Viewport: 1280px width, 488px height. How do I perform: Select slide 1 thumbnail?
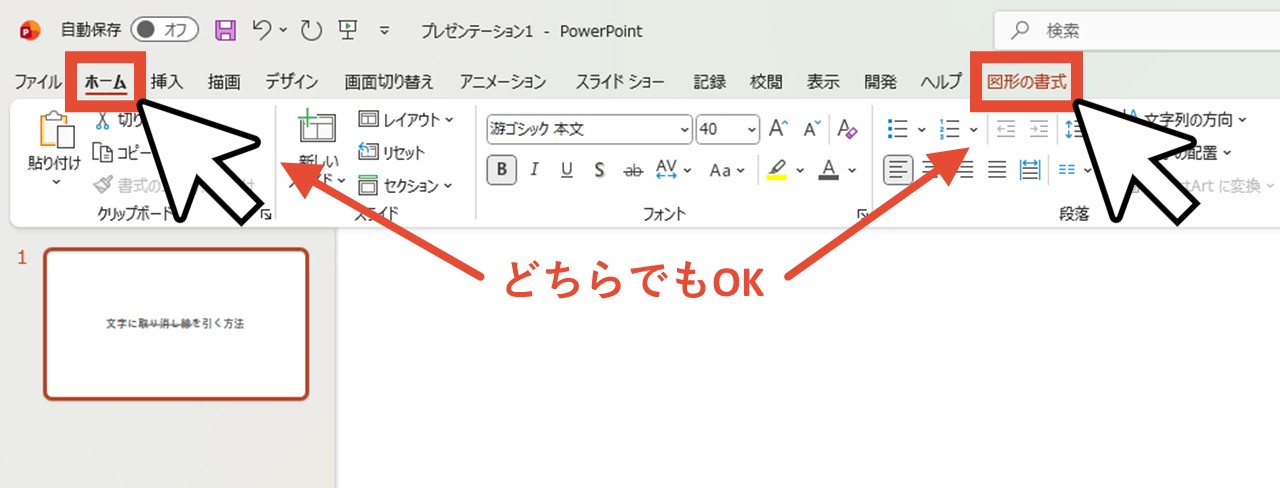coord(176,324)
